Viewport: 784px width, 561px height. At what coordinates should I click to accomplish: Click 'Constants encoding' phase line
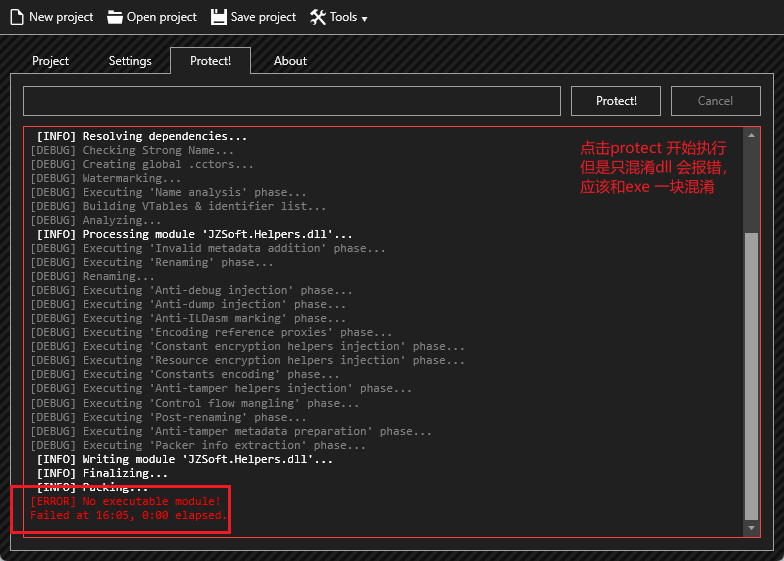[x=185, y=374]
